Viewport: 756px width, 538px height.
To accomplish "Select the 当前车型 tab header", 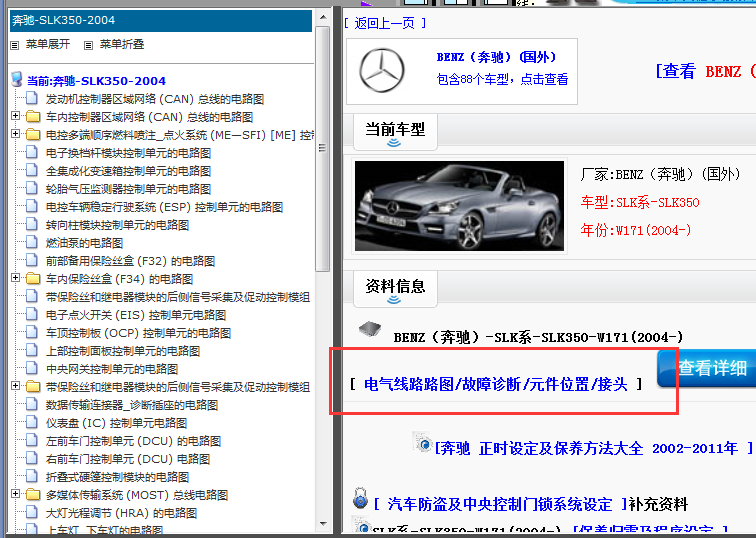I will pyautogui.click(x=395, y=132).
